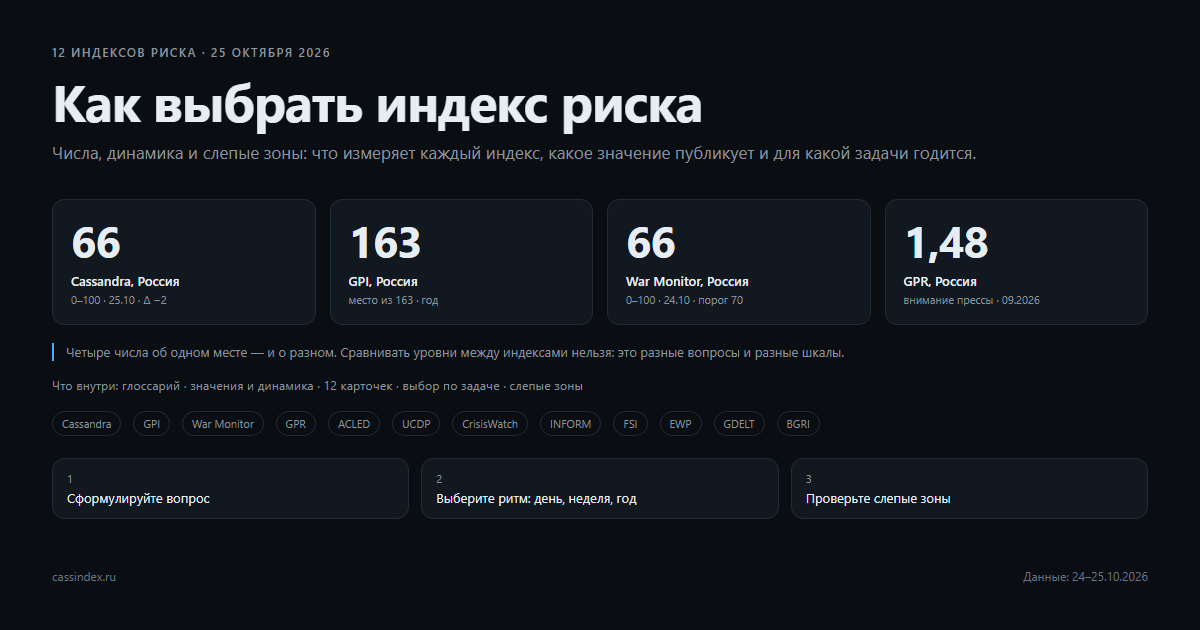Click the subtitle about Числа, динамика и слепые зоны

514,154
